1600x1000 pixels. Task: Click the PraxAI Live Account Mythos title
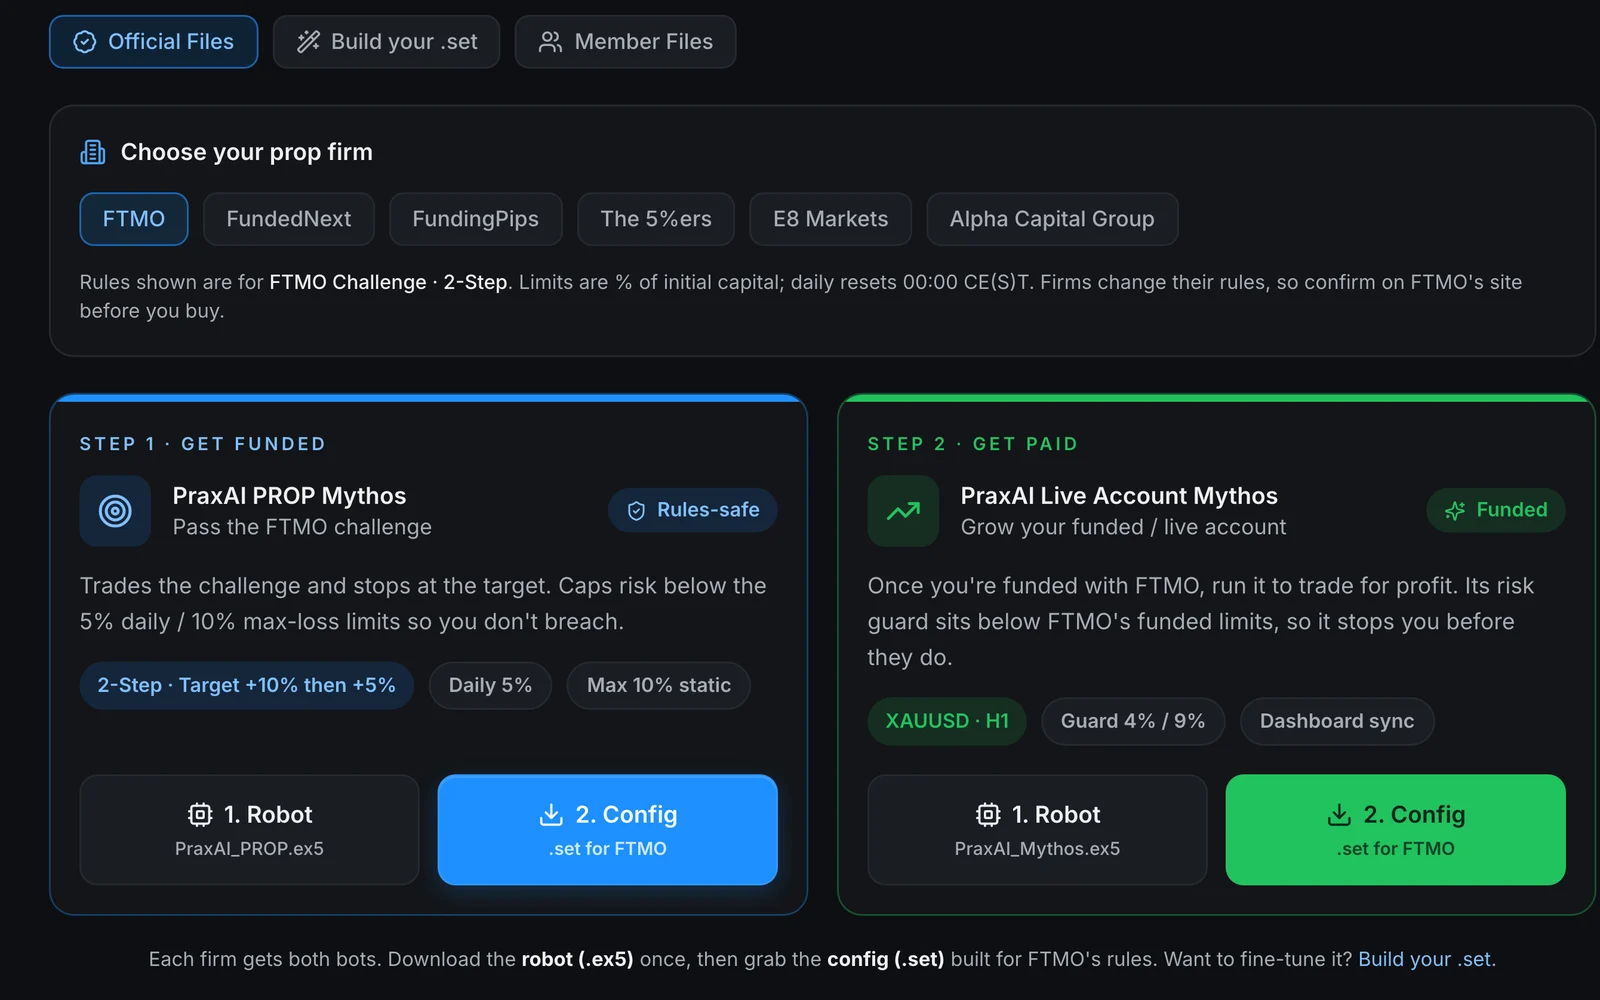[x=1119, y=496]
